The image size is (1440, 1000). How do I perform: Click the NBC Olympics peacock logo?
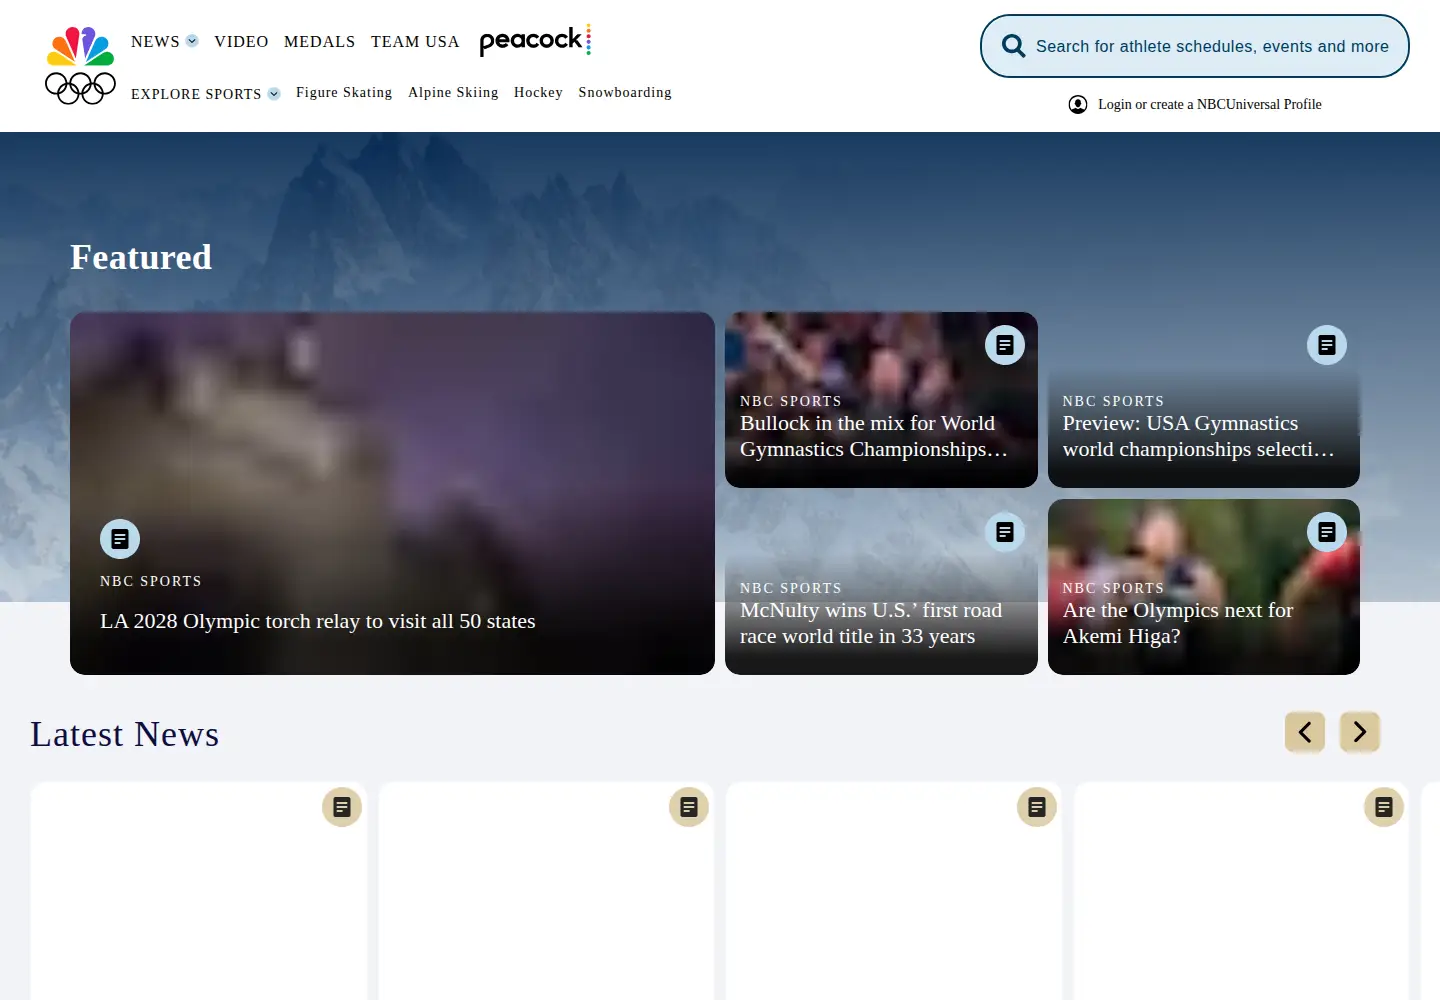point(81,65)
